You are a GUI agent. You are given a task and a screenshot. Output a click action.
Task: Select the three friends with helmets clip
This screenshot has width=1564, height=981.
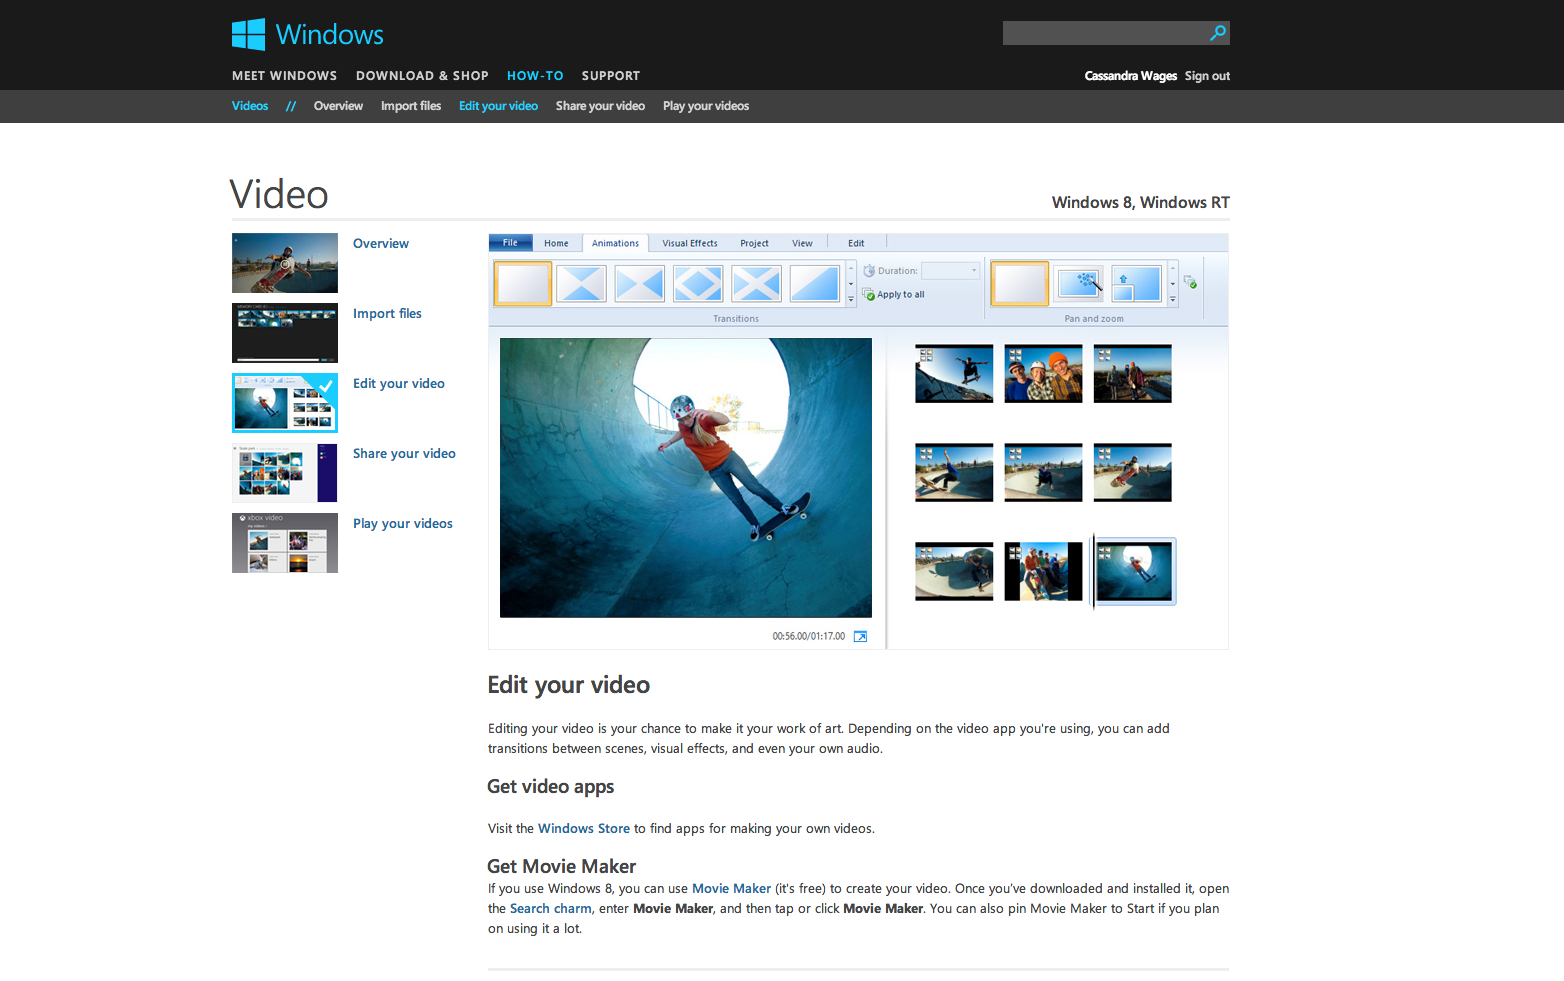[x=1043, y=374]
